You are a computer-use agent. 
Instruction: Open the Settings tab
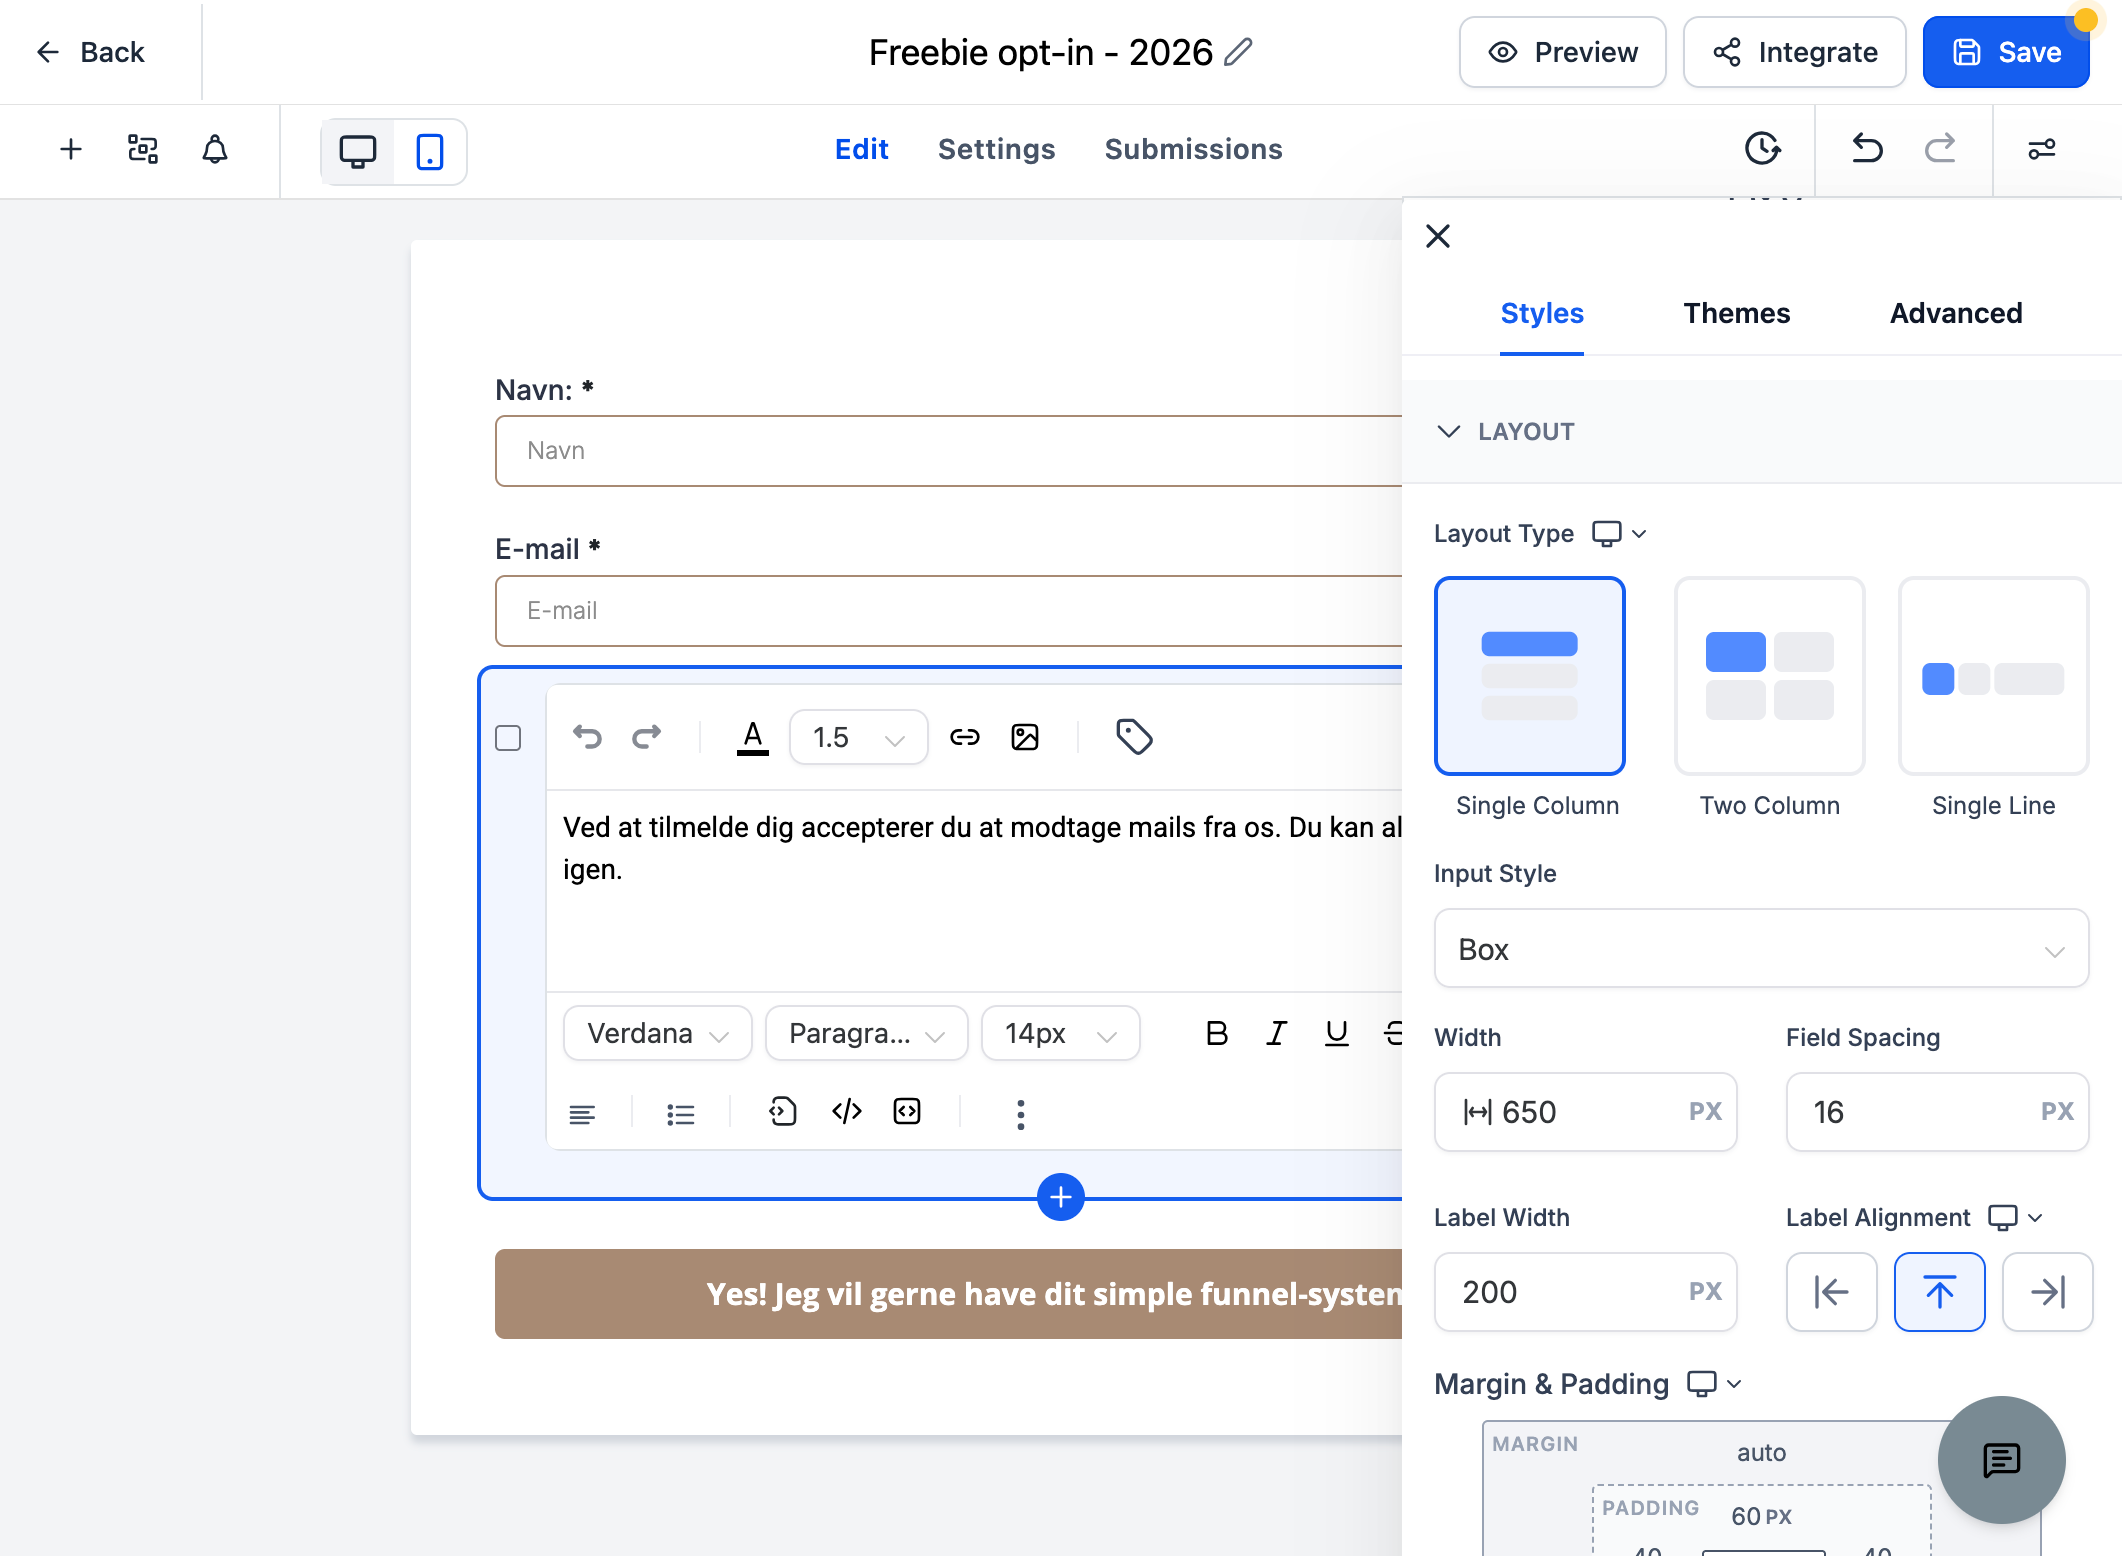coord(996,149)
